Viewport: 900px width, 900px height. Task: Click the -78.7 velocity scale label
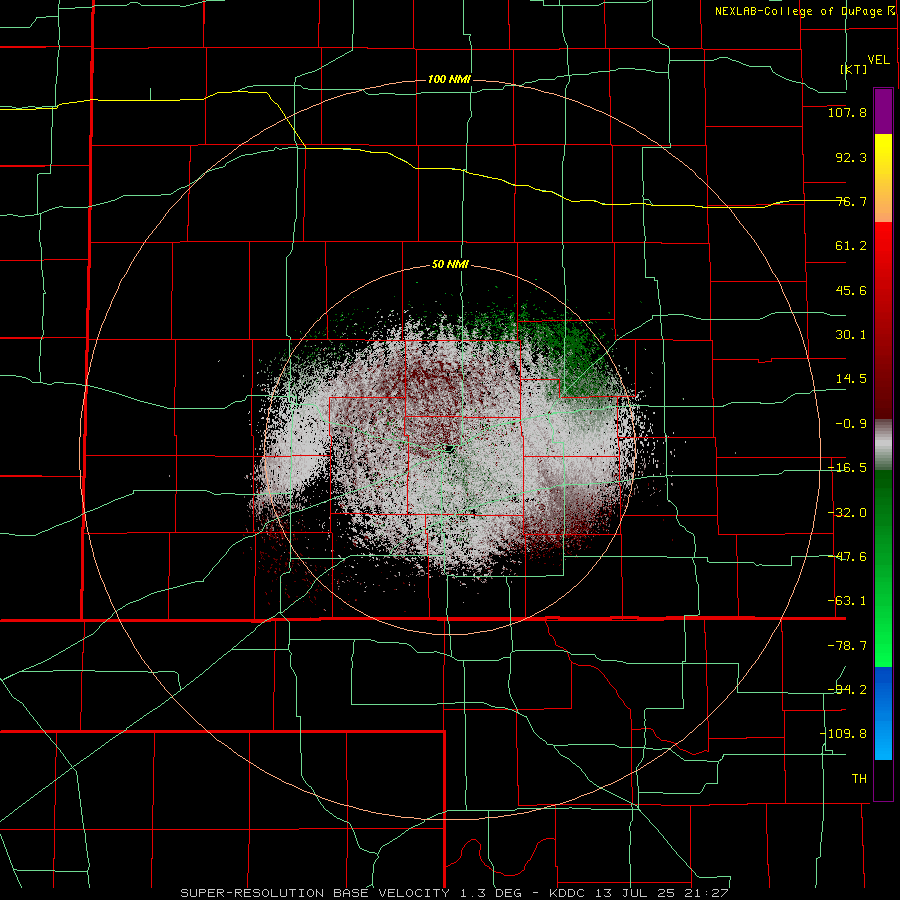coord(847,646)
